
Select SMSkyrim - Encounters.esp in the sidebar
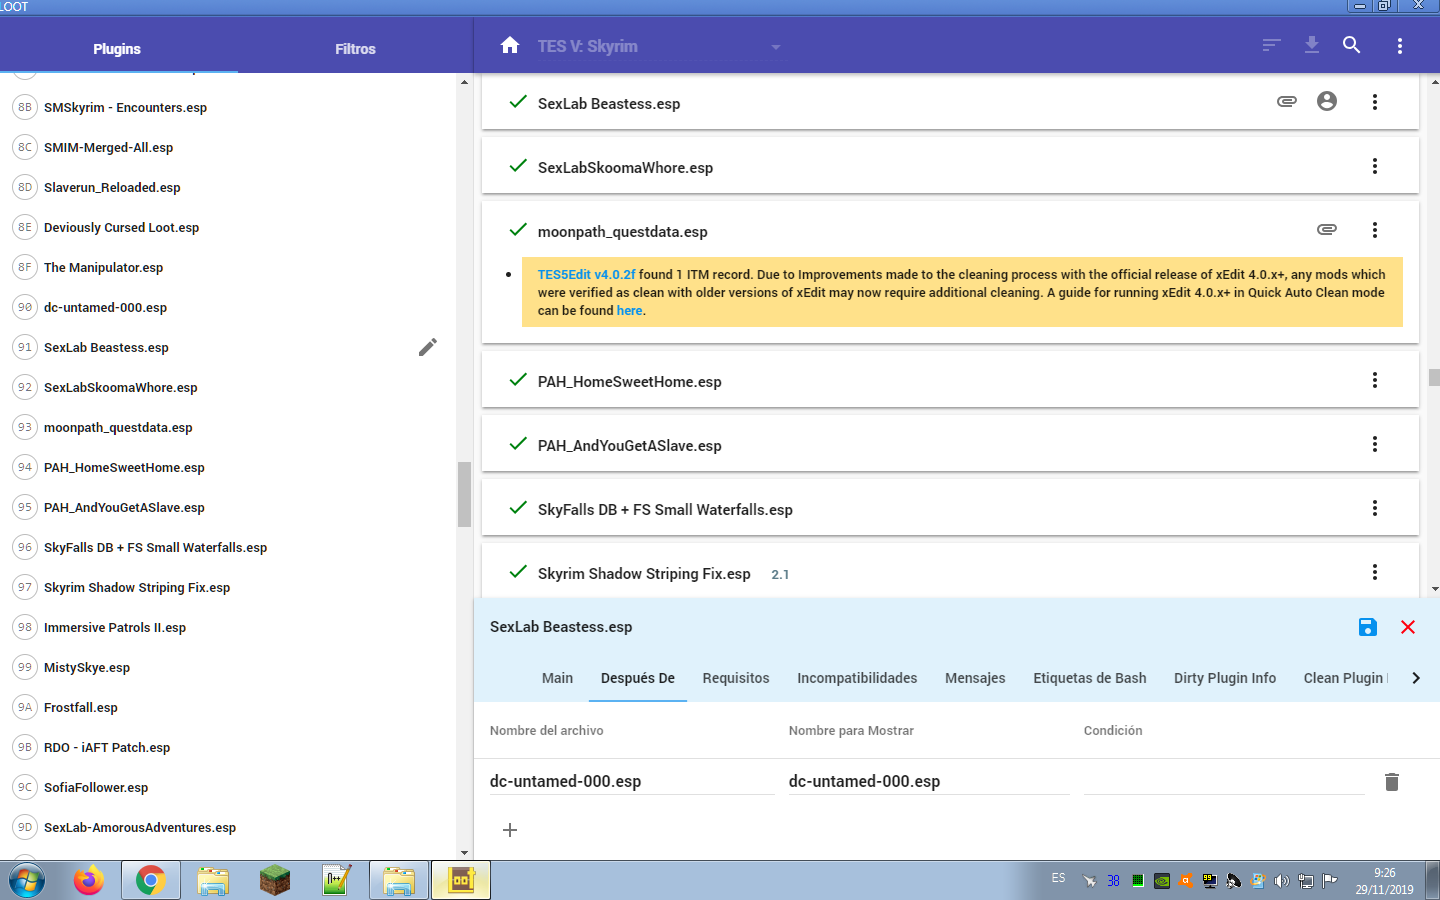coord(125,107)
